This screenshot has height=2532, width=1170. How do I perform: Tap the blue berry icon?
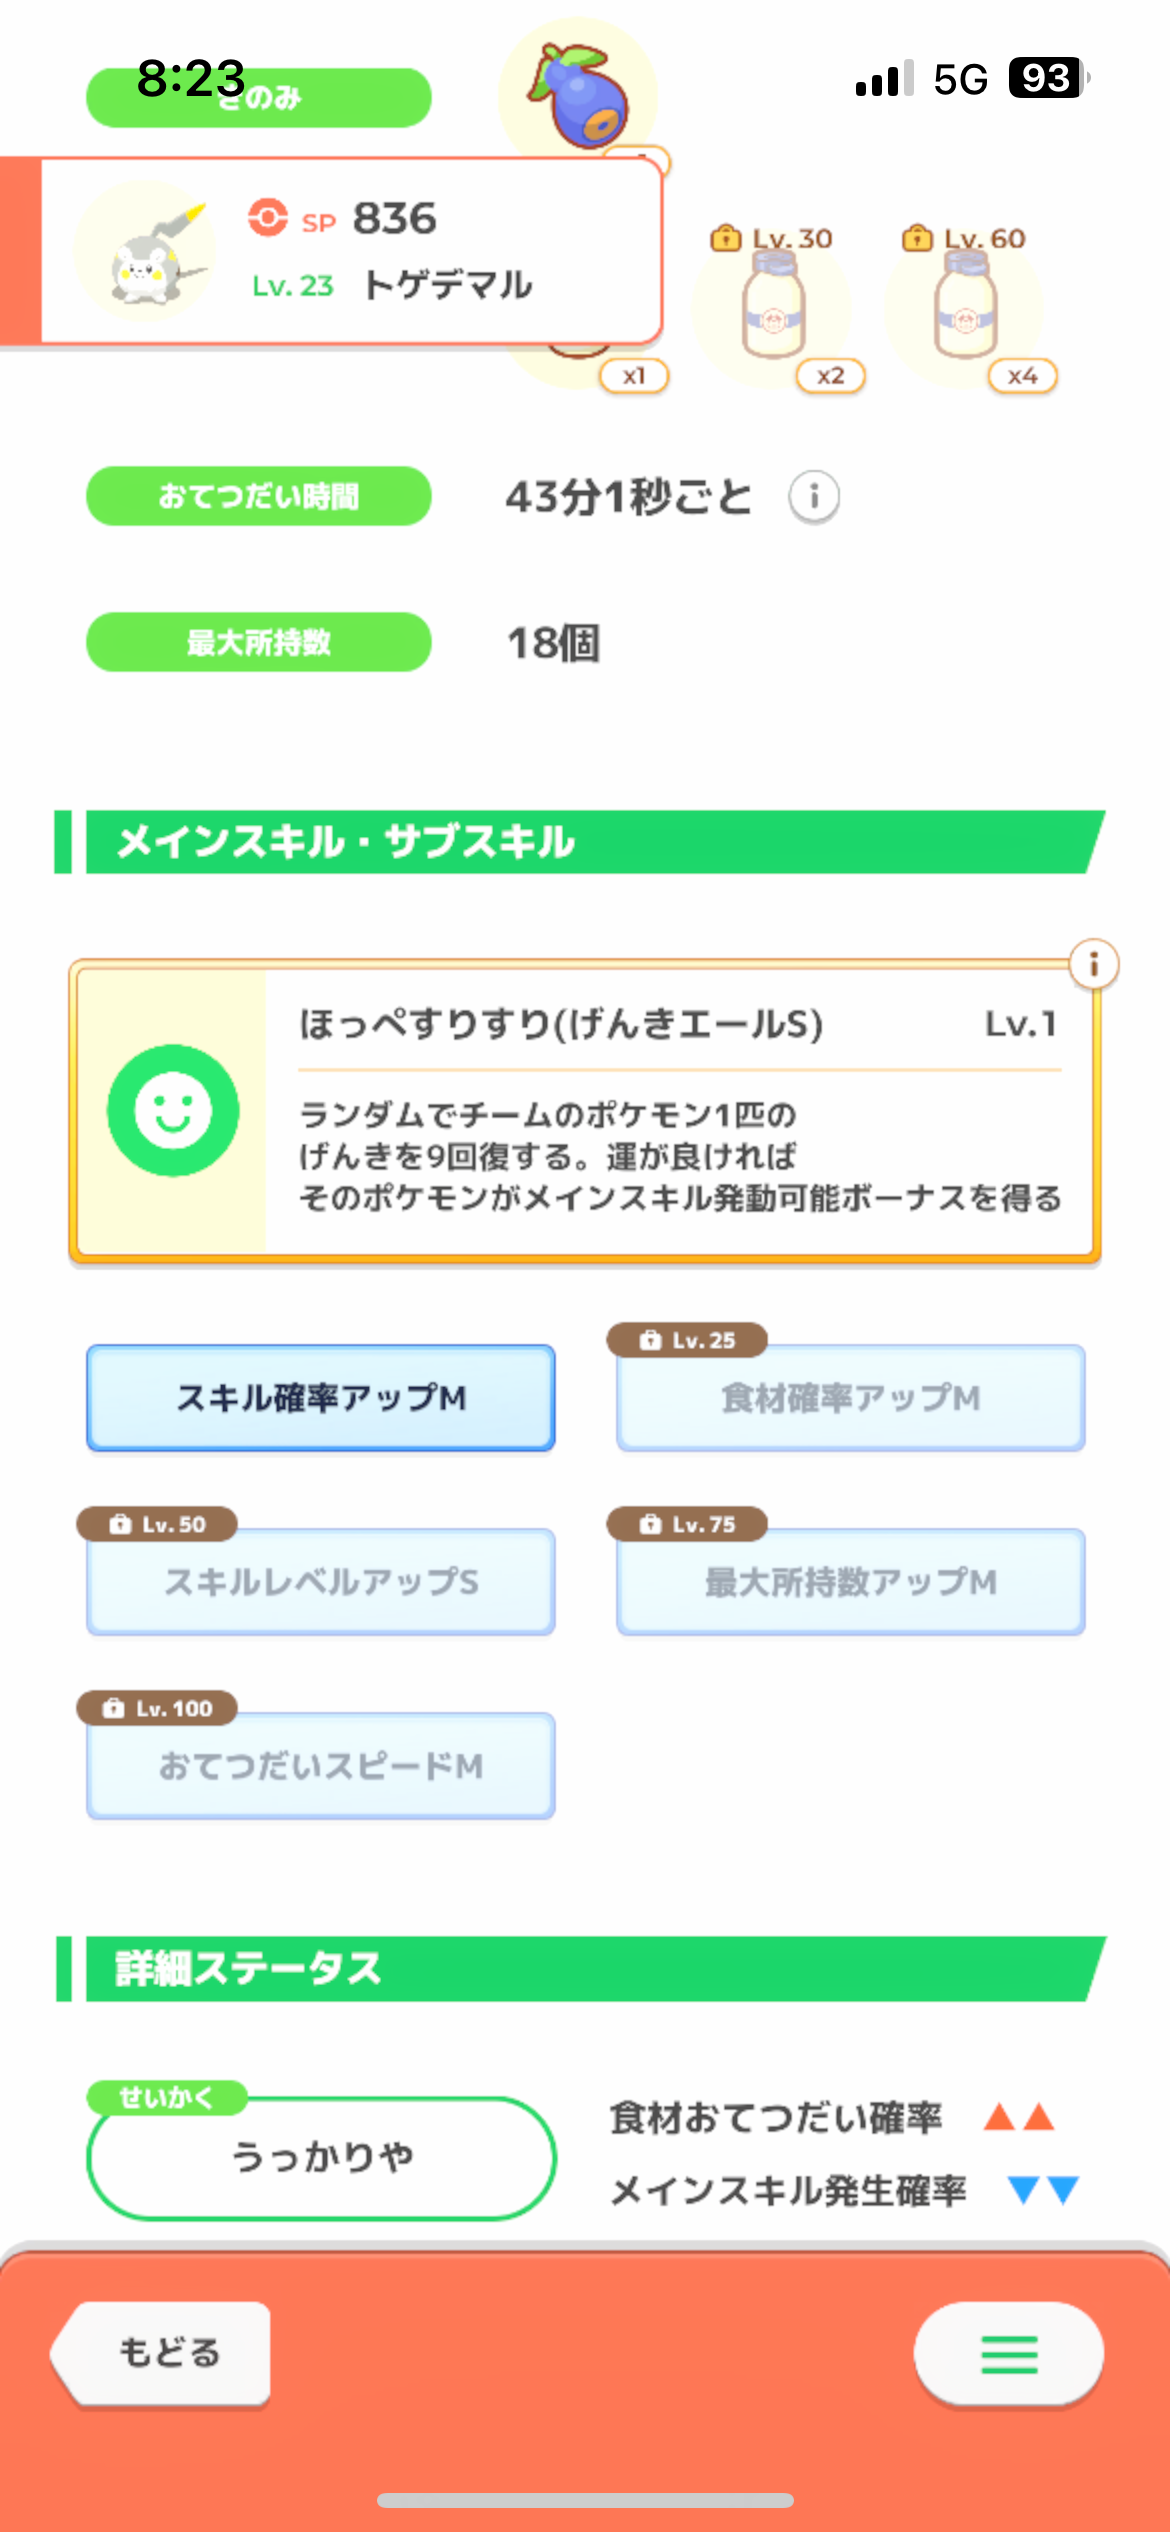tap(579, 95)
